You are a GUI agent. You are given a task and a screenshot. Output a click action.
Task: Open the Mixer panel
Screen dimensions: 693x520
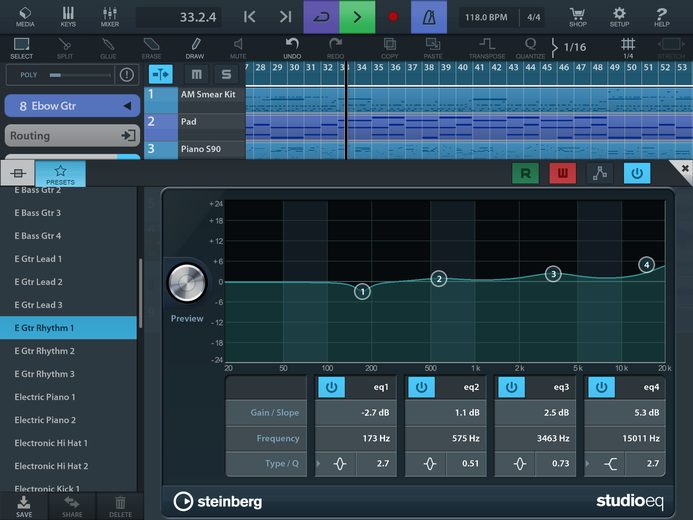coord(110,17)
